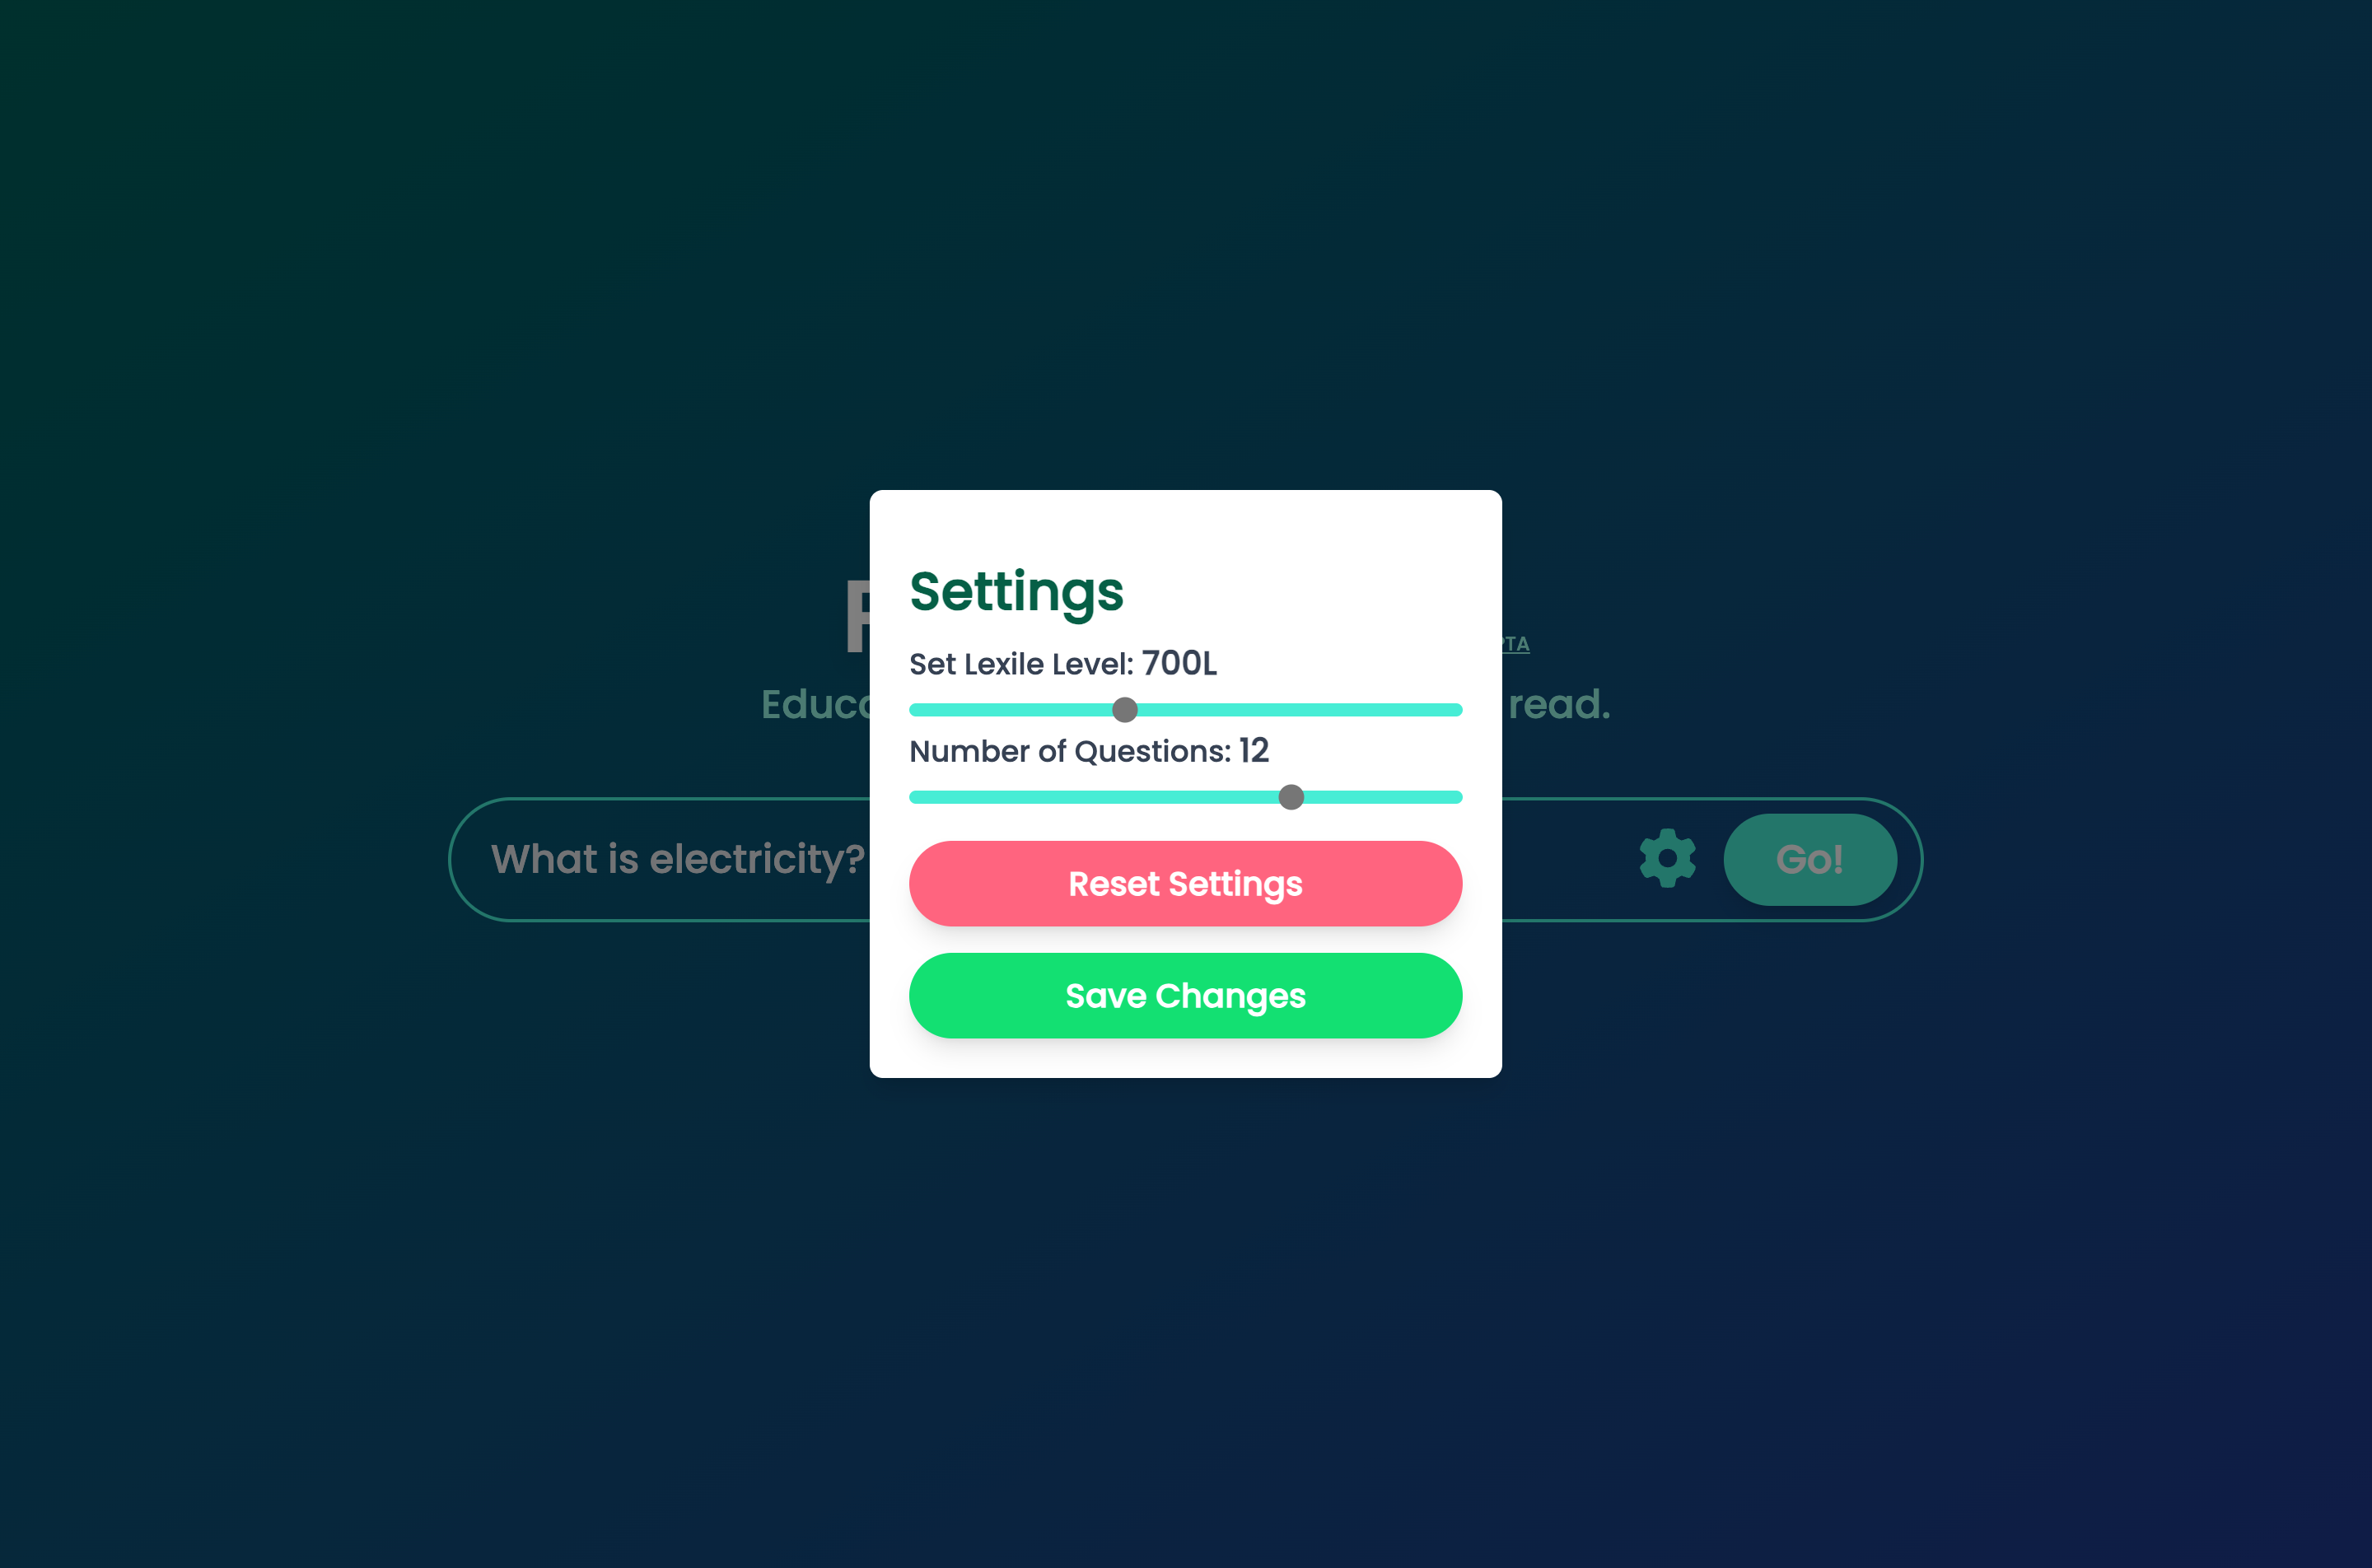Set the Questions slider to minimum at its left end
The height and width of the screenshot is (1568, 2372).
point(915,797)
